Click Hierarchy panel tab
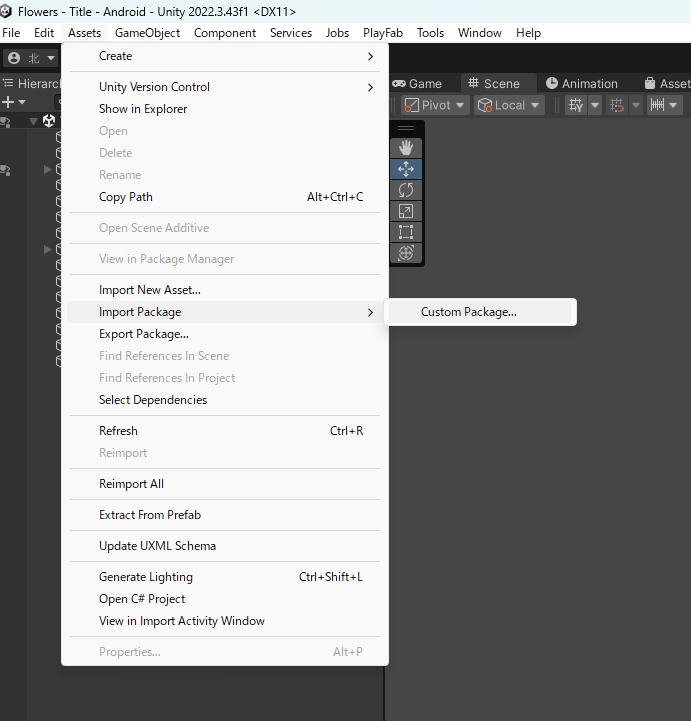 click(x=31, y=83)
